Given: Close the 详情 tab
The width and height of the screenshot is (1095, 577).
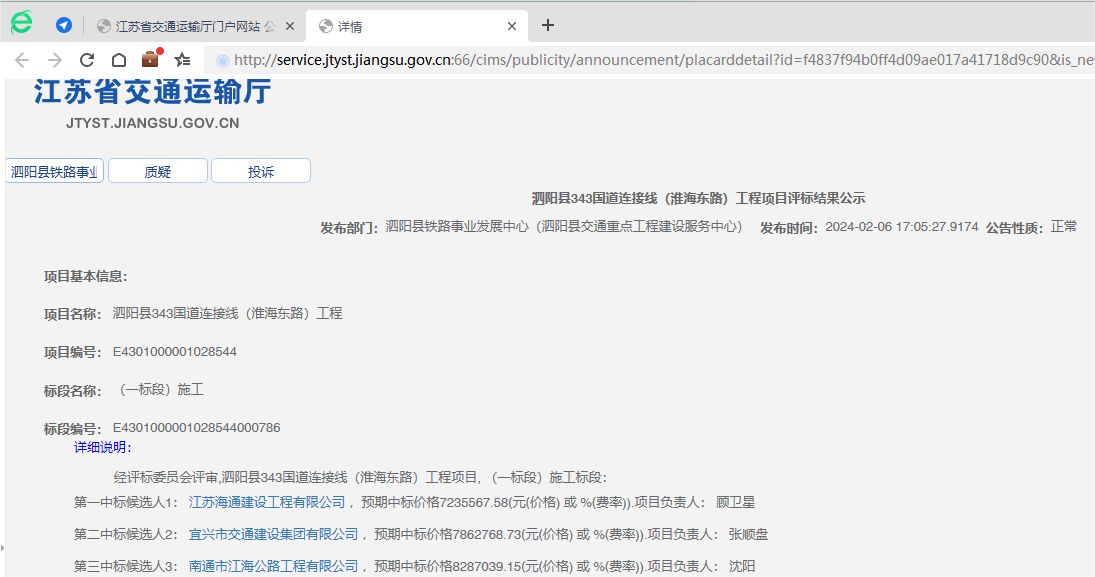Looking at the screenshot, I should (x=512, y=26).
